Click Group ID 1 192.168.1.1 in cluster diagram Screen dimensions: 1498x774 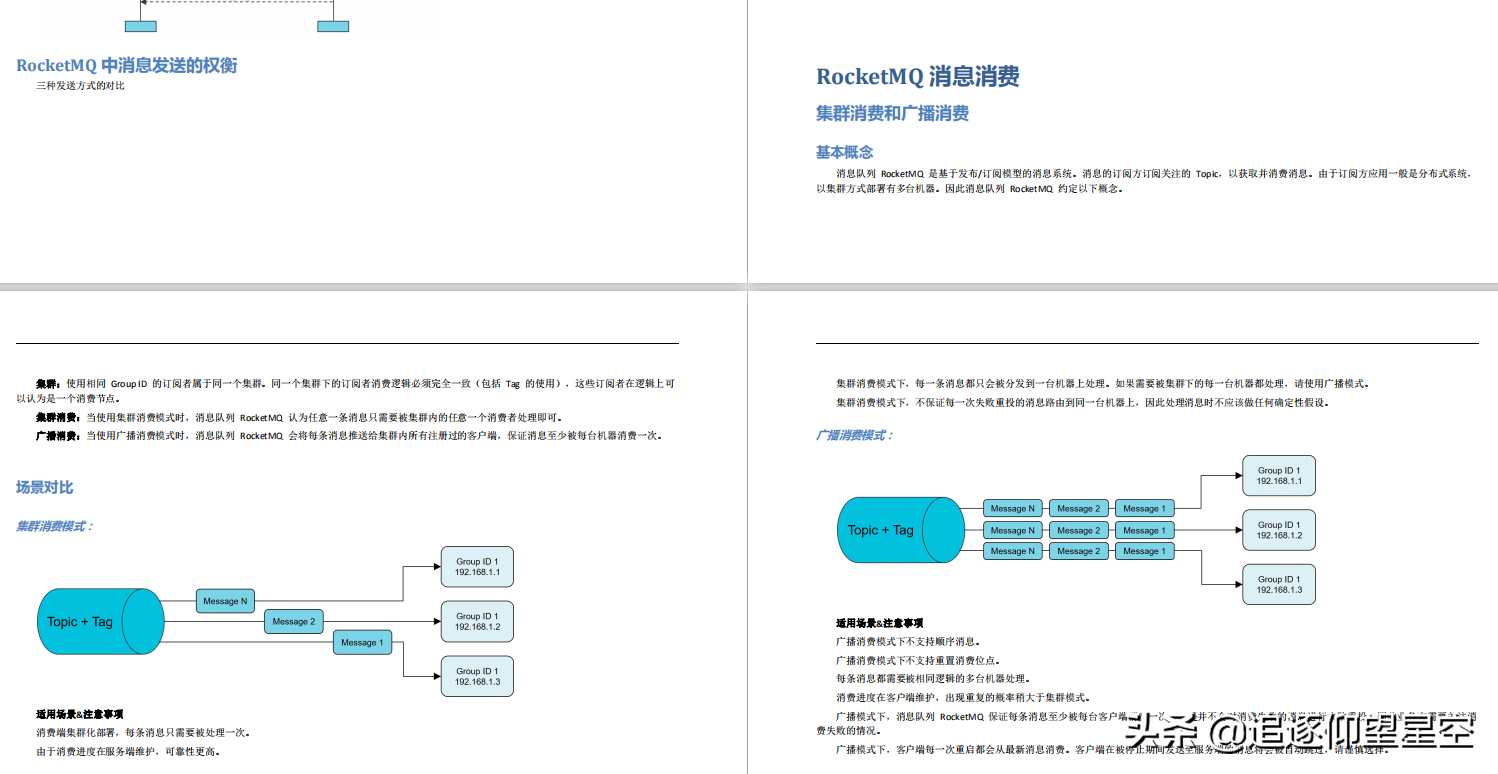click(477, 566)
